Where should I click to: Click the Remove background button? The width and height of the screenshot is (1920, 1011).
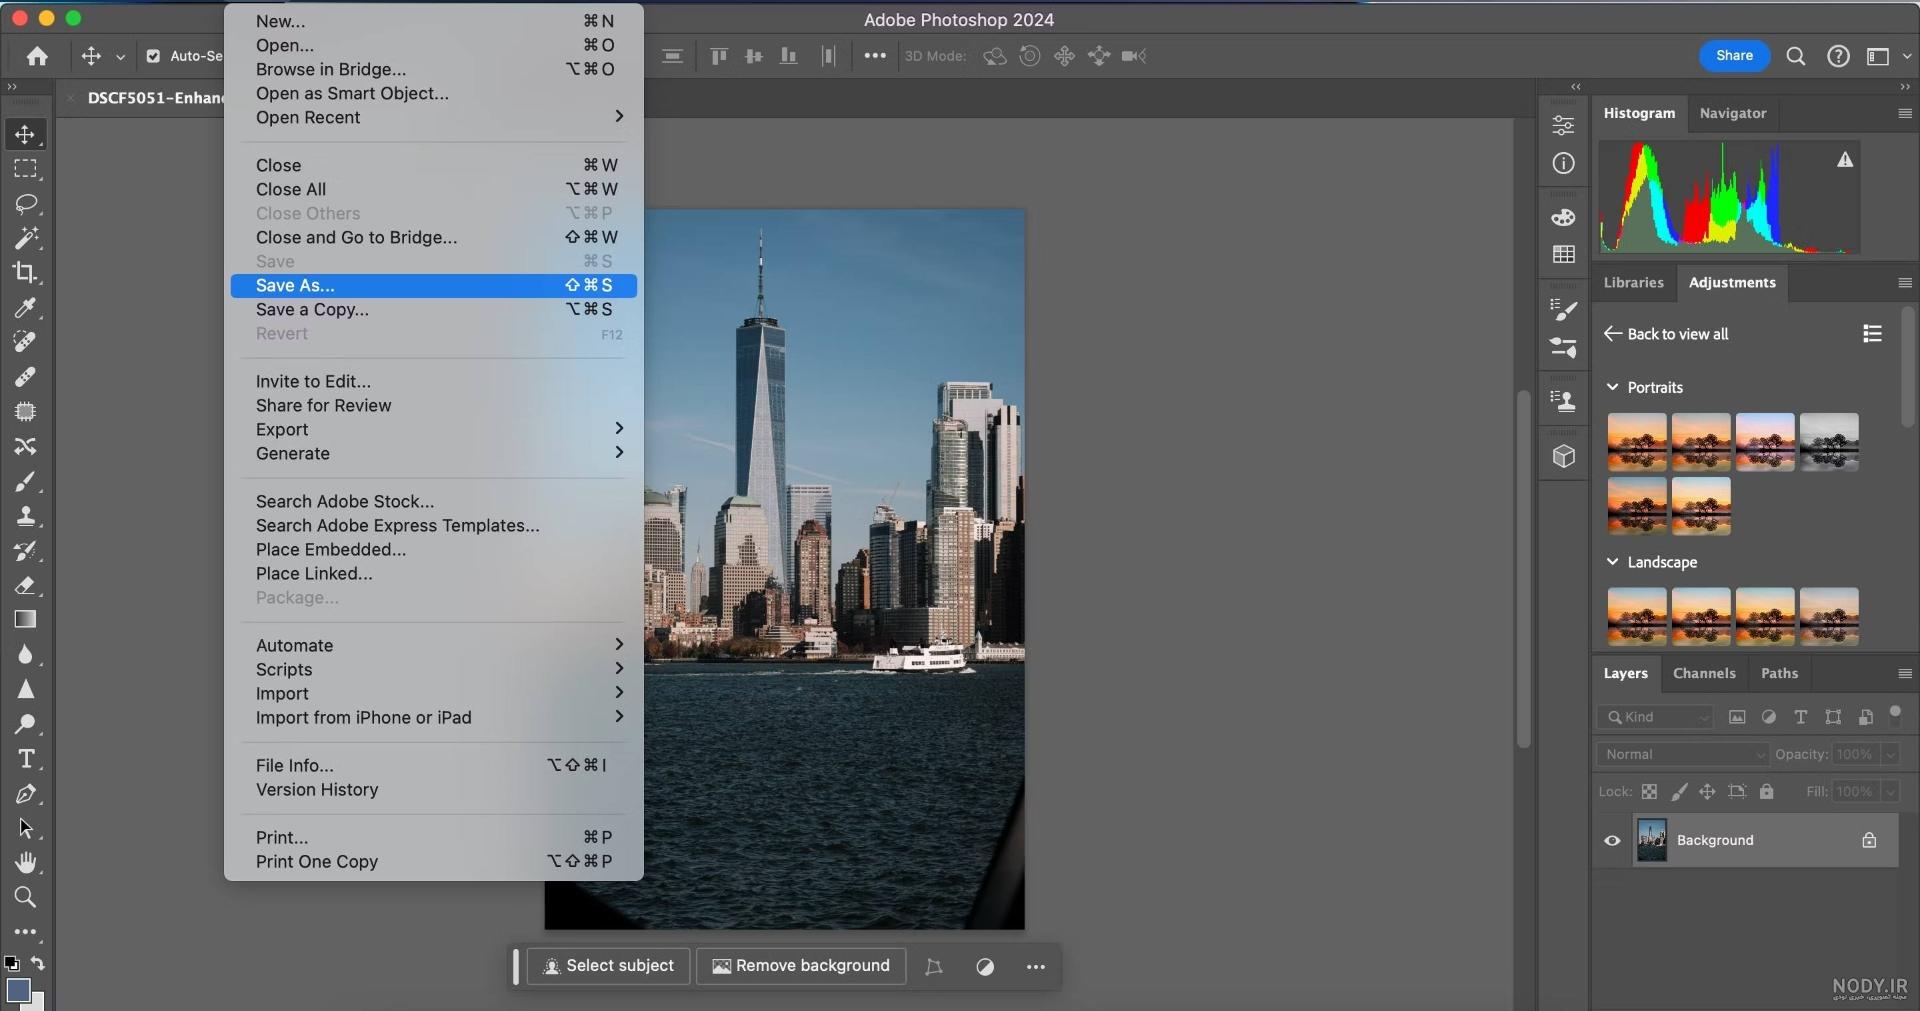tap(801, 966)
